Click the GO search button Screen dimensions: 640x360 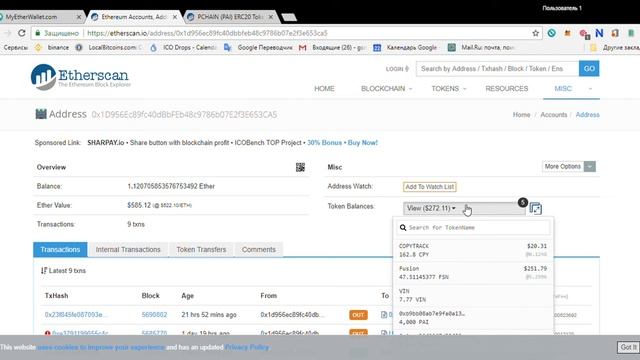point(589,69)
